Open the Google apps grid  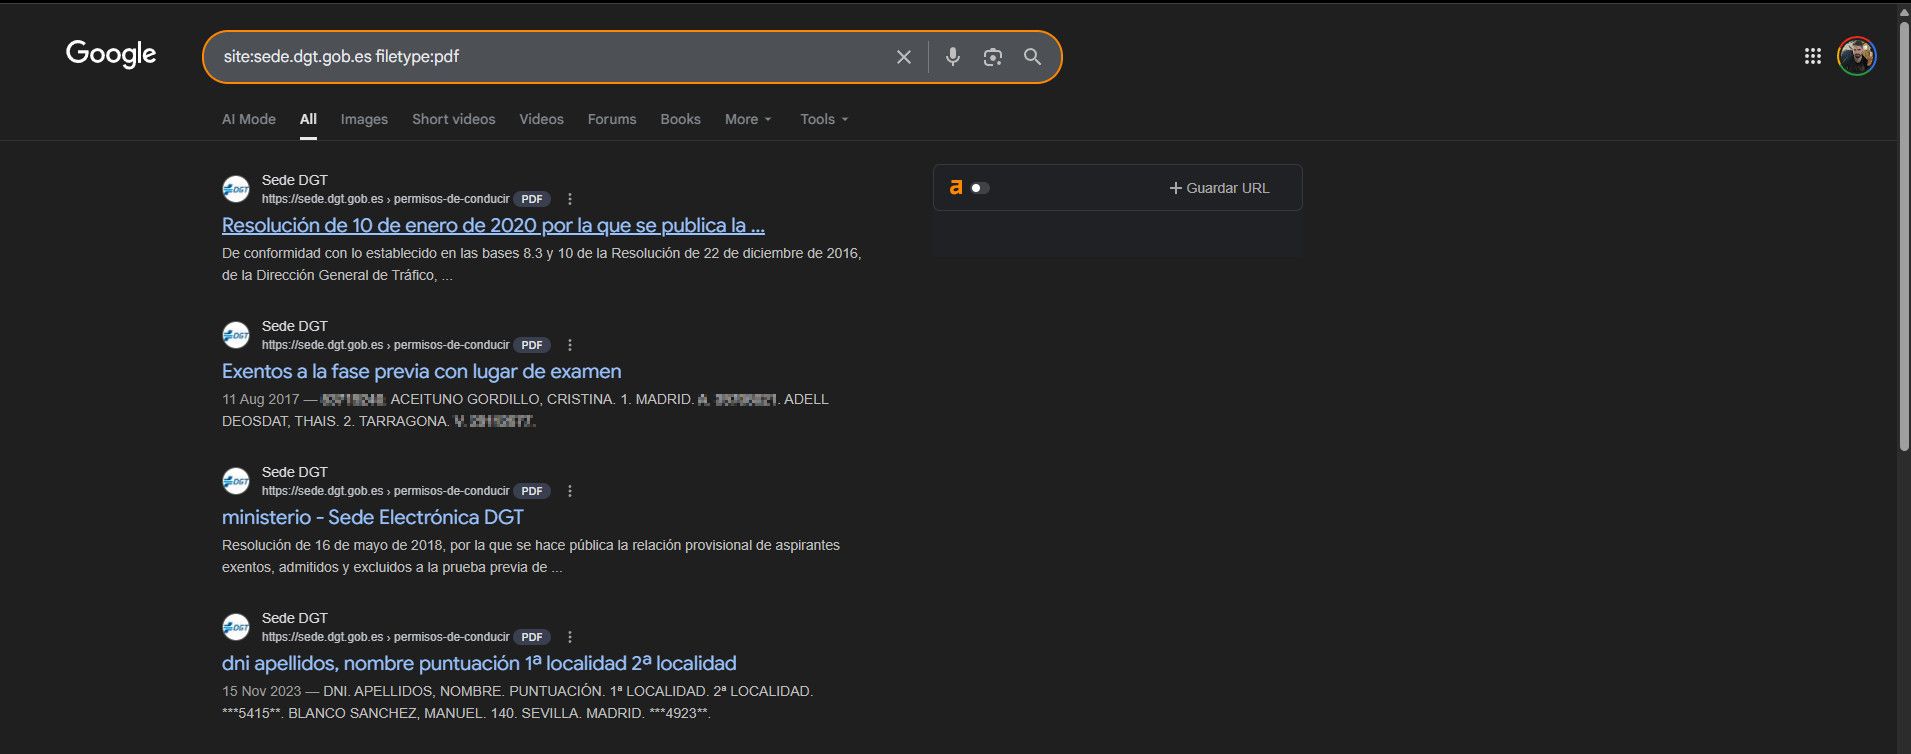pyautogui.click(x=1812, y=57)
